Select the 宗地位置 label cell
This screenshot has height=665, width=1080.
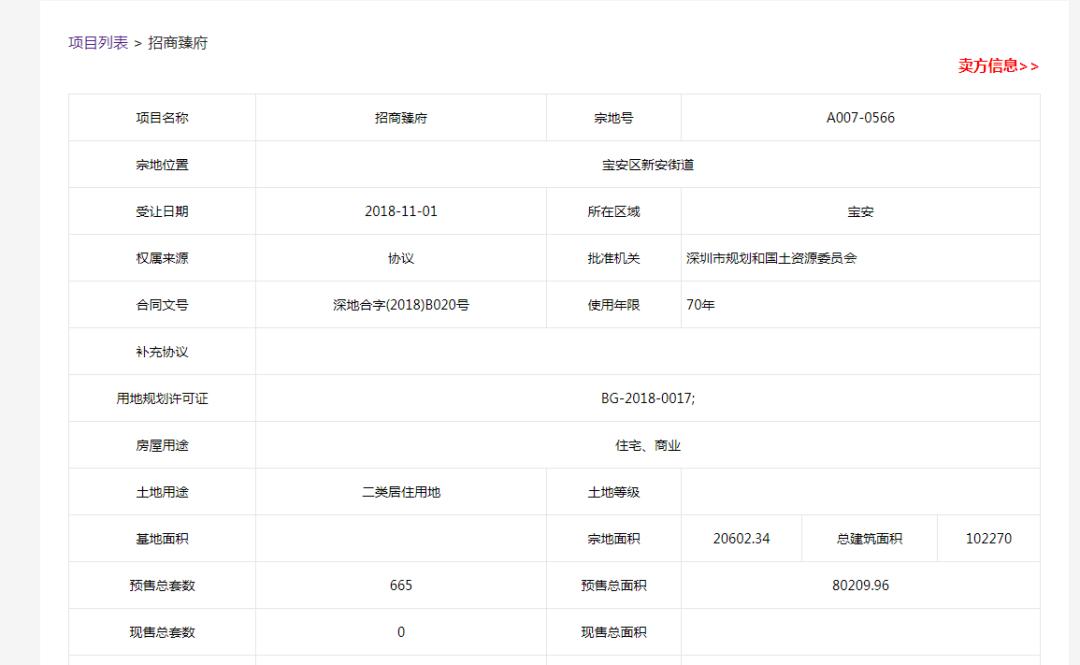point(162,165)
